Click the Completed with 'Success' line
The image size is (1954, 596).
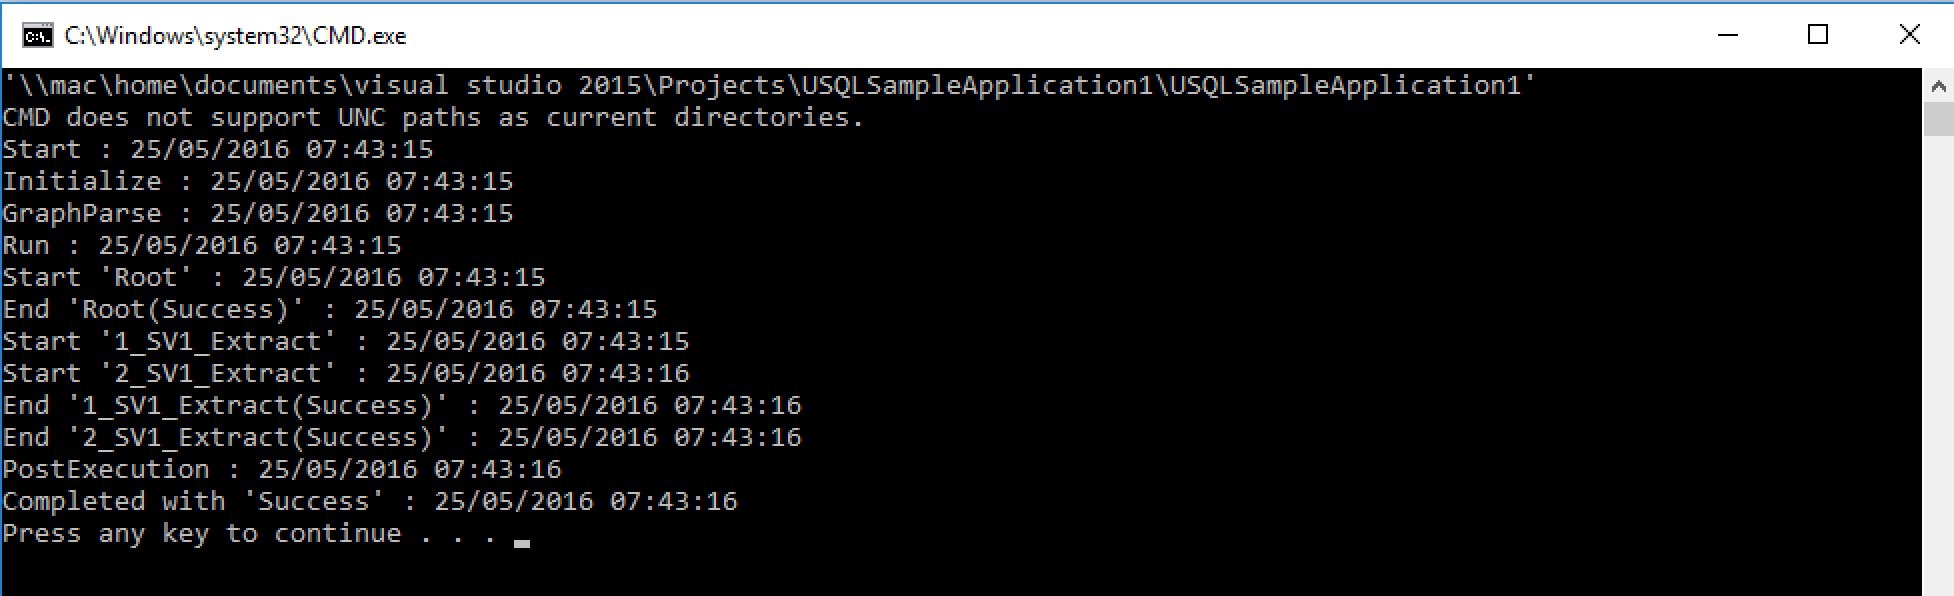click(369, 501)
